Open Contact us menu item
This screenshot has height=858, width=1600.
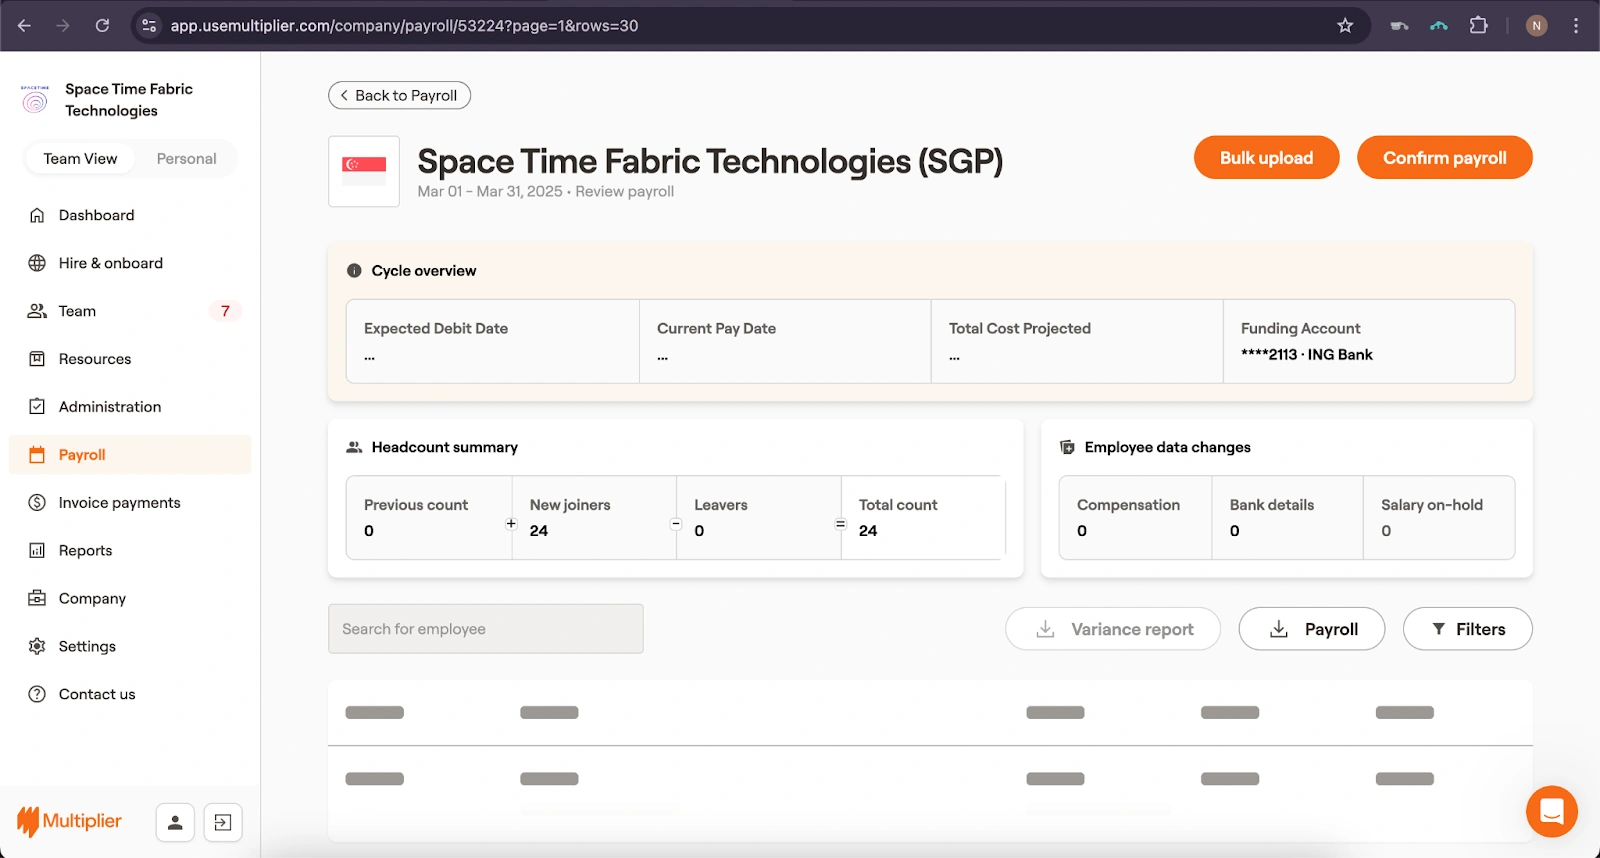click(130, 694)
